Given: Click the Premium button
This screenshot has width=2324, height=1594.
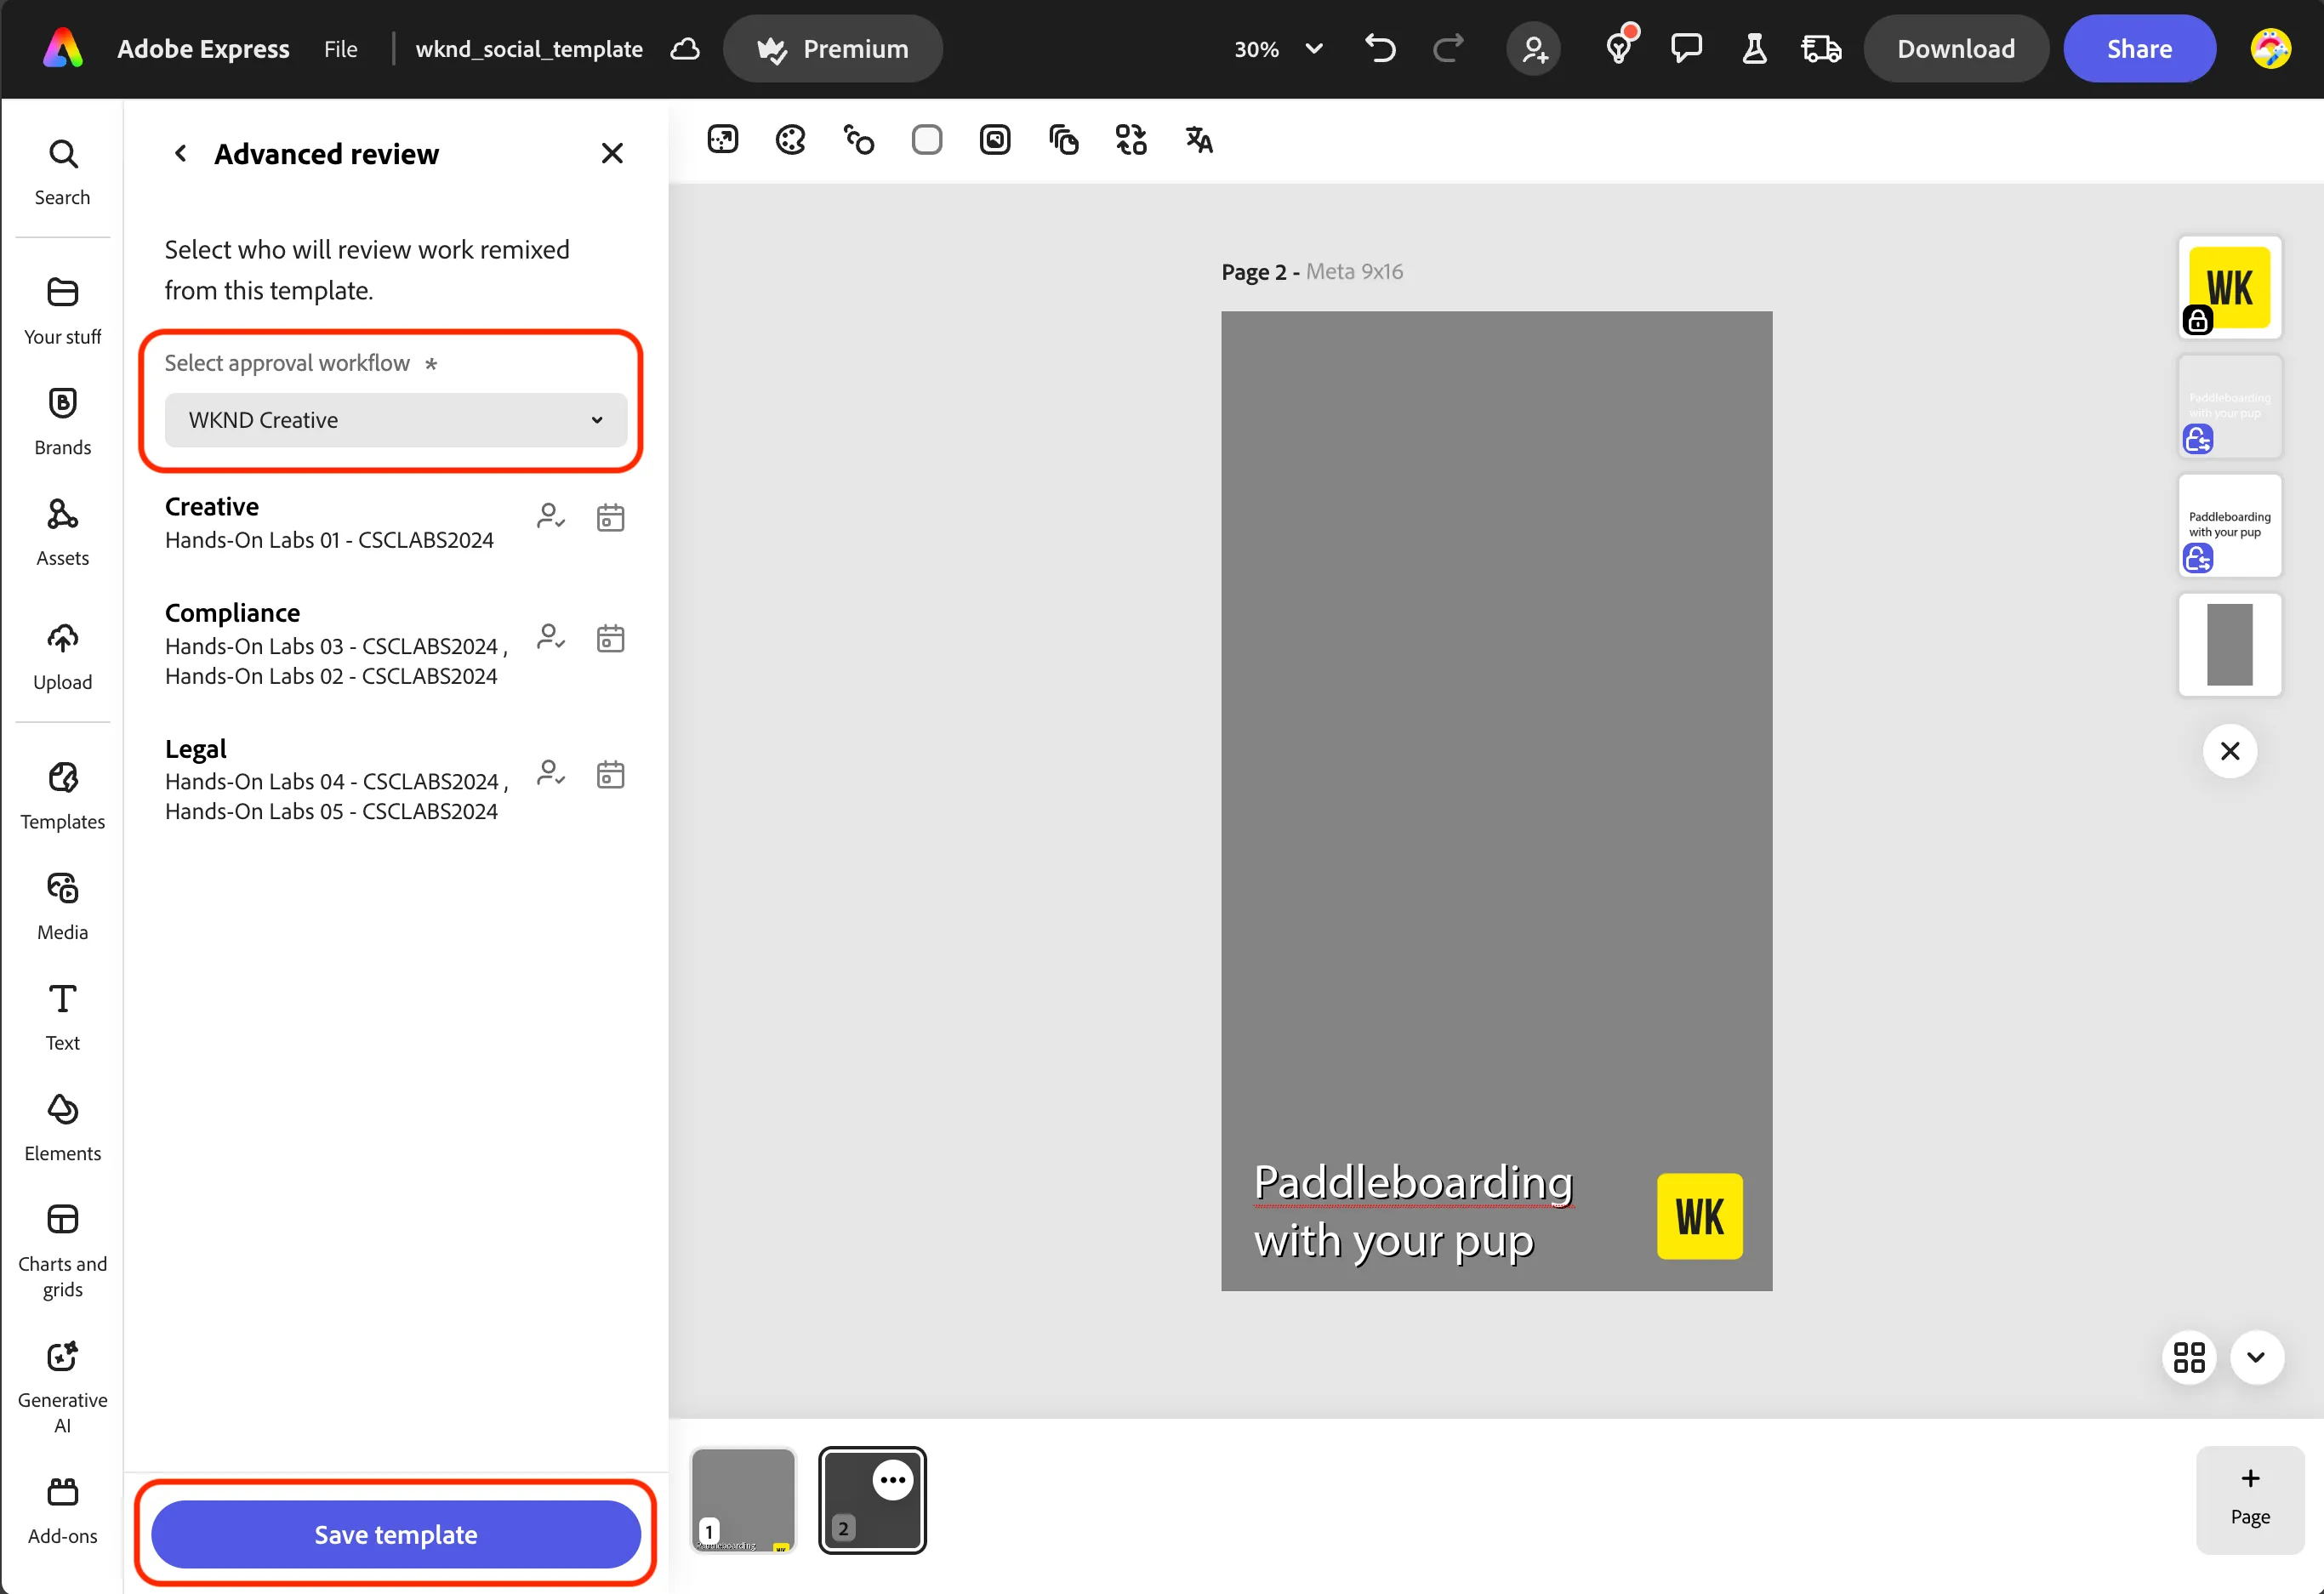Looking at the screenshot, I should click(x=832, y=48).
